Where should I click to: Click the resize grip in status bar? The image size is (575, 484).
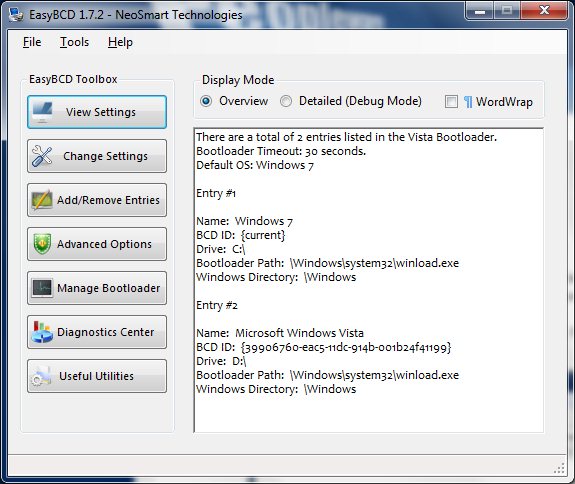pos(559,468)
